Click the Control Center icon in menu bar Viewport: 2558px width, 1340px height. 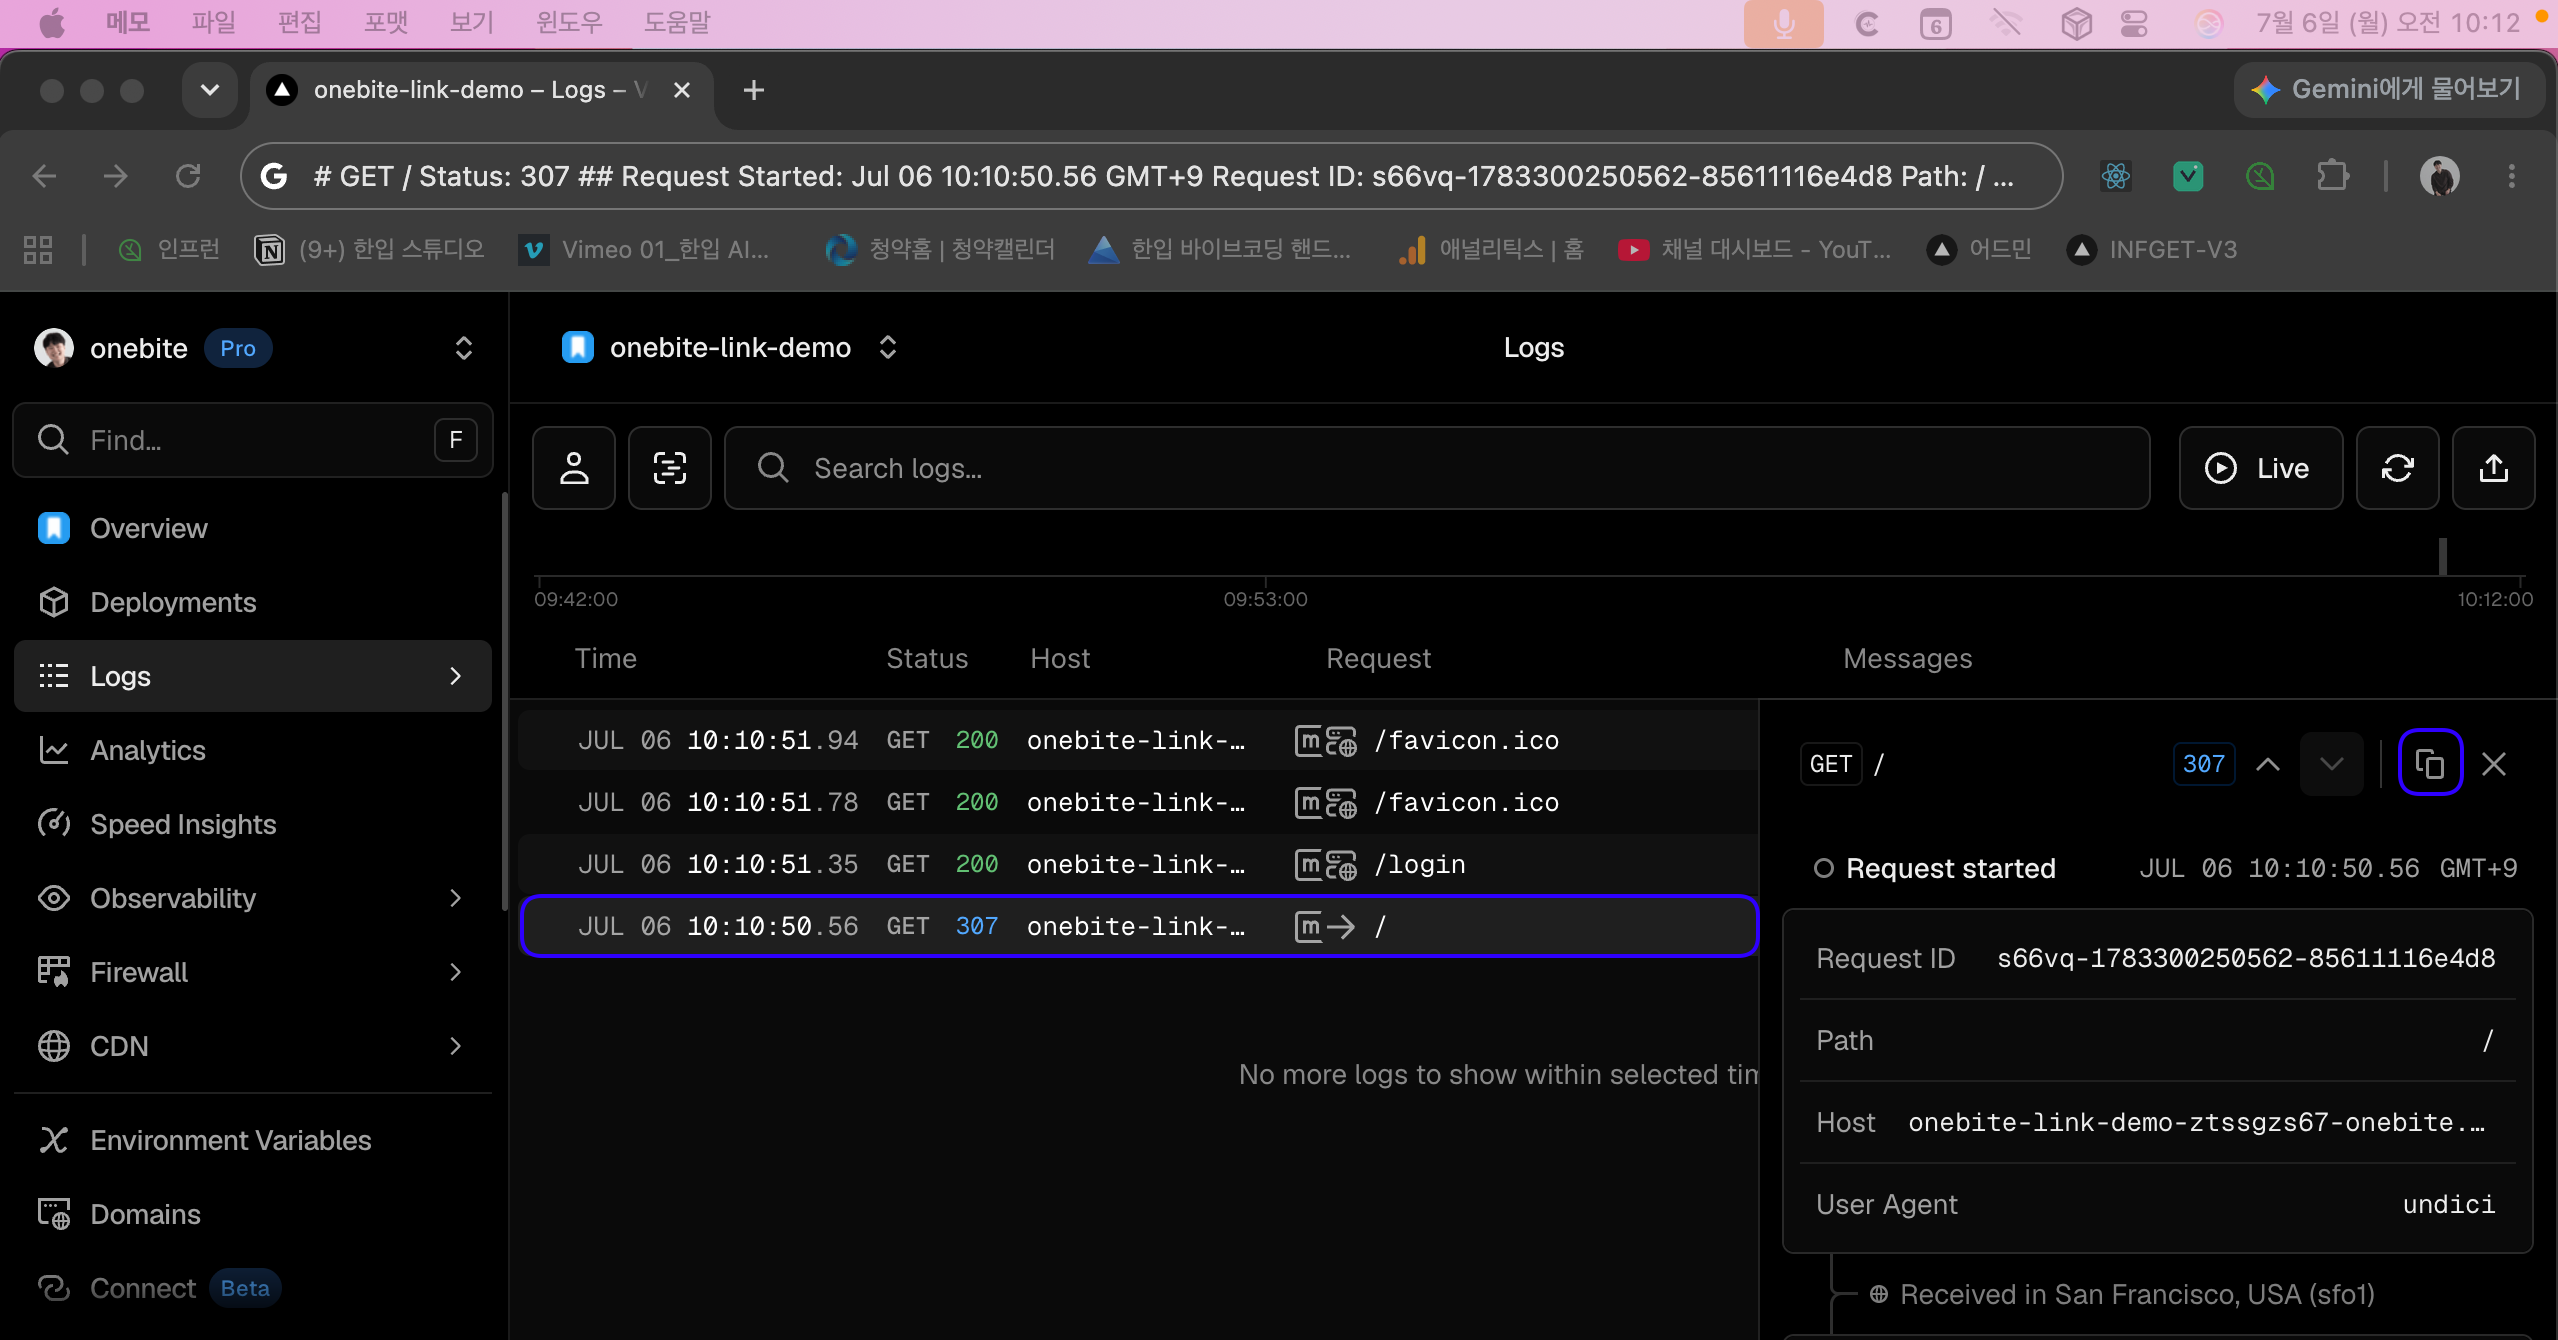tap(2134, 24)
